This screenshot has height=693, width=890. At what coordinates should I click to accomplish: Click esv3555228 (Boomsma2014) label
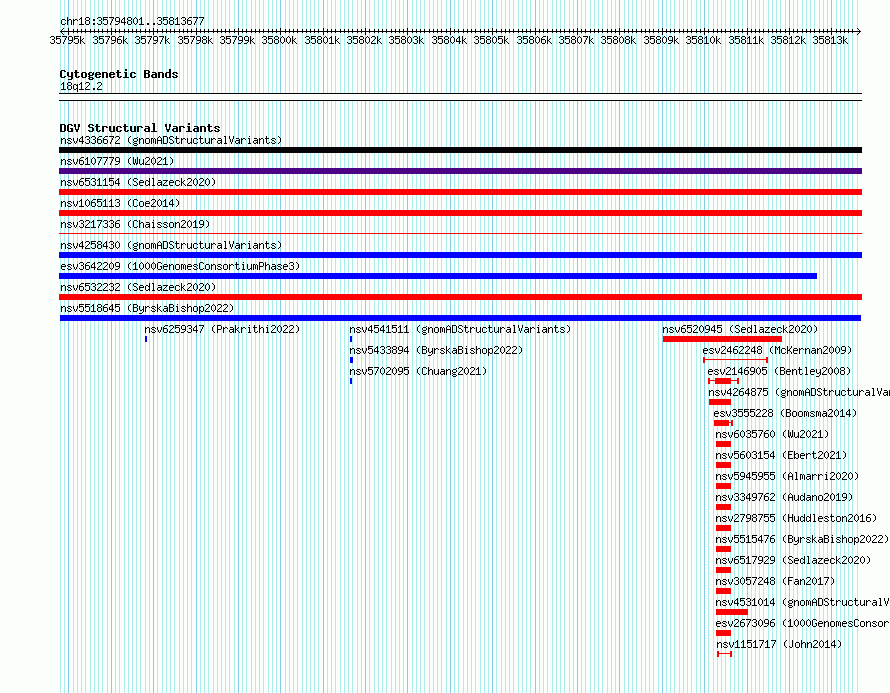pyautogui.click(x=785, y=413)
